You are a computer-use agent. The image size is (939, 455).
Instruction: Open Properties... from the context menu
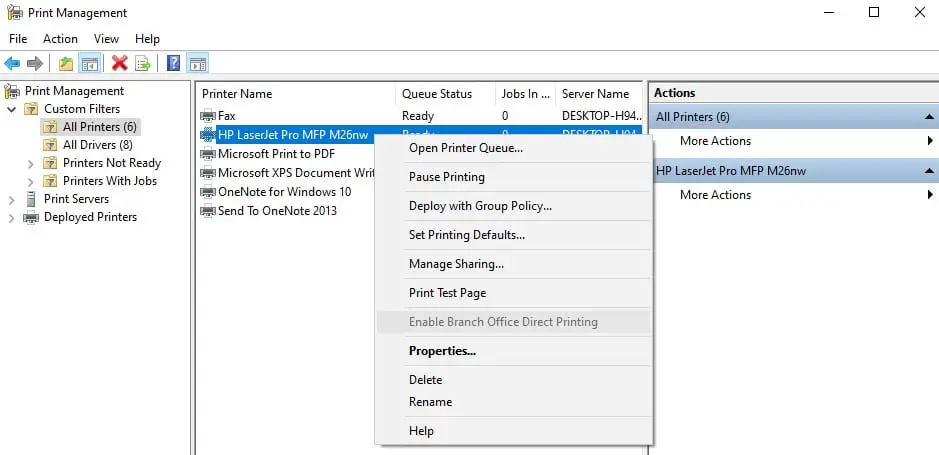point(443,351)
